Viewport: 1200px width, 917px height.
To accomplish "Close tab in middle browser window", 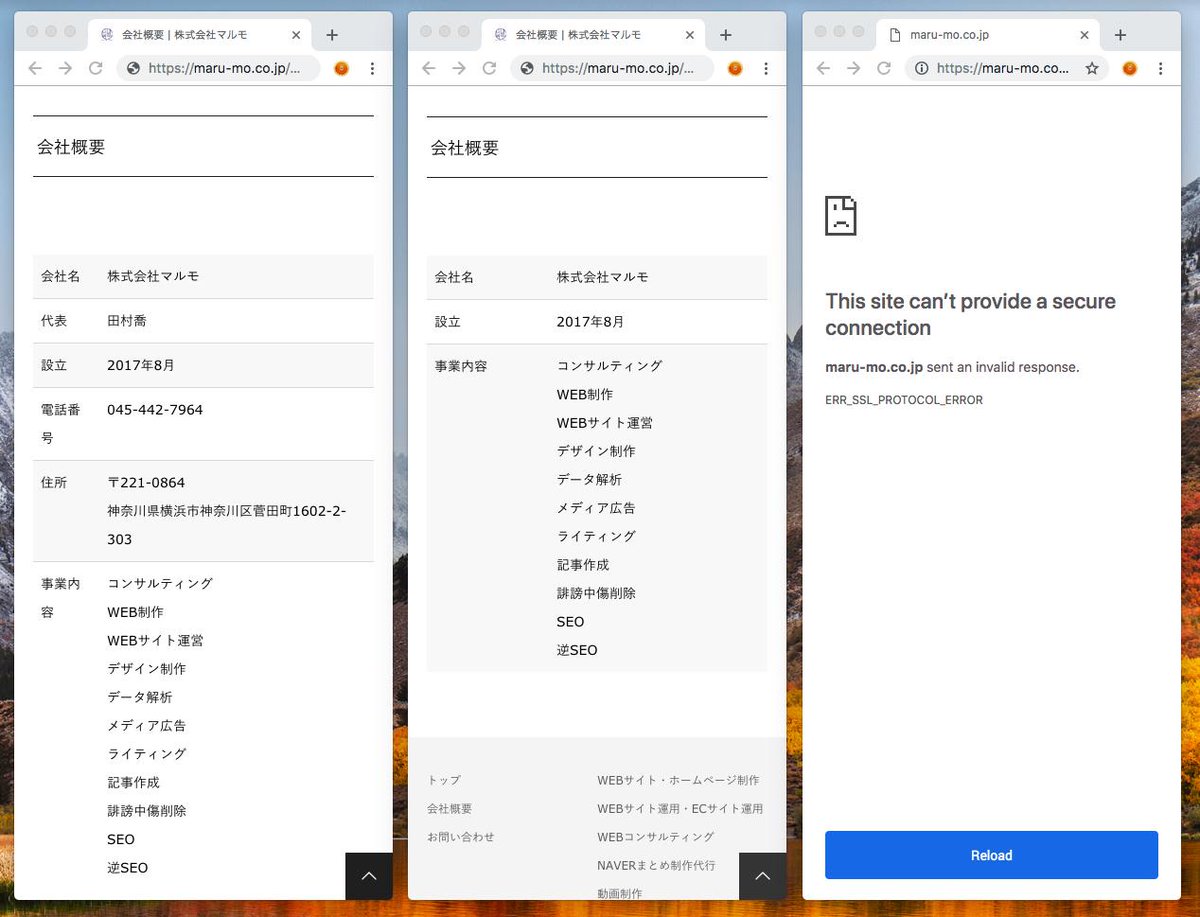I will 690,35.
